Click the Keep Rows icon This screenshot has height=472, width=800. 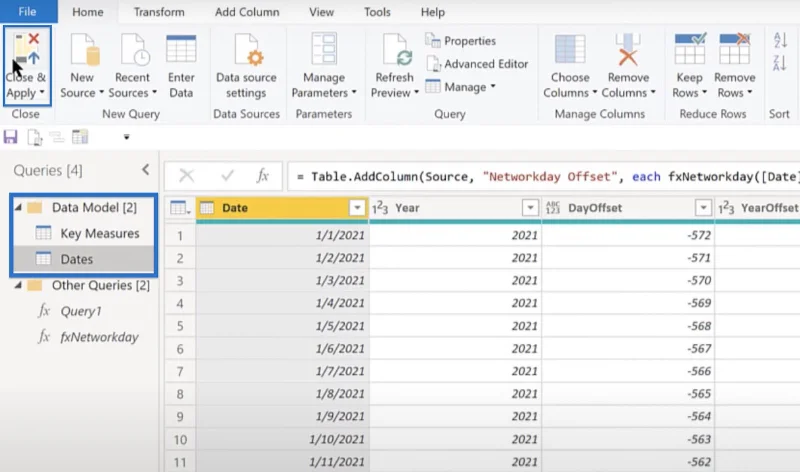point(690,48)
